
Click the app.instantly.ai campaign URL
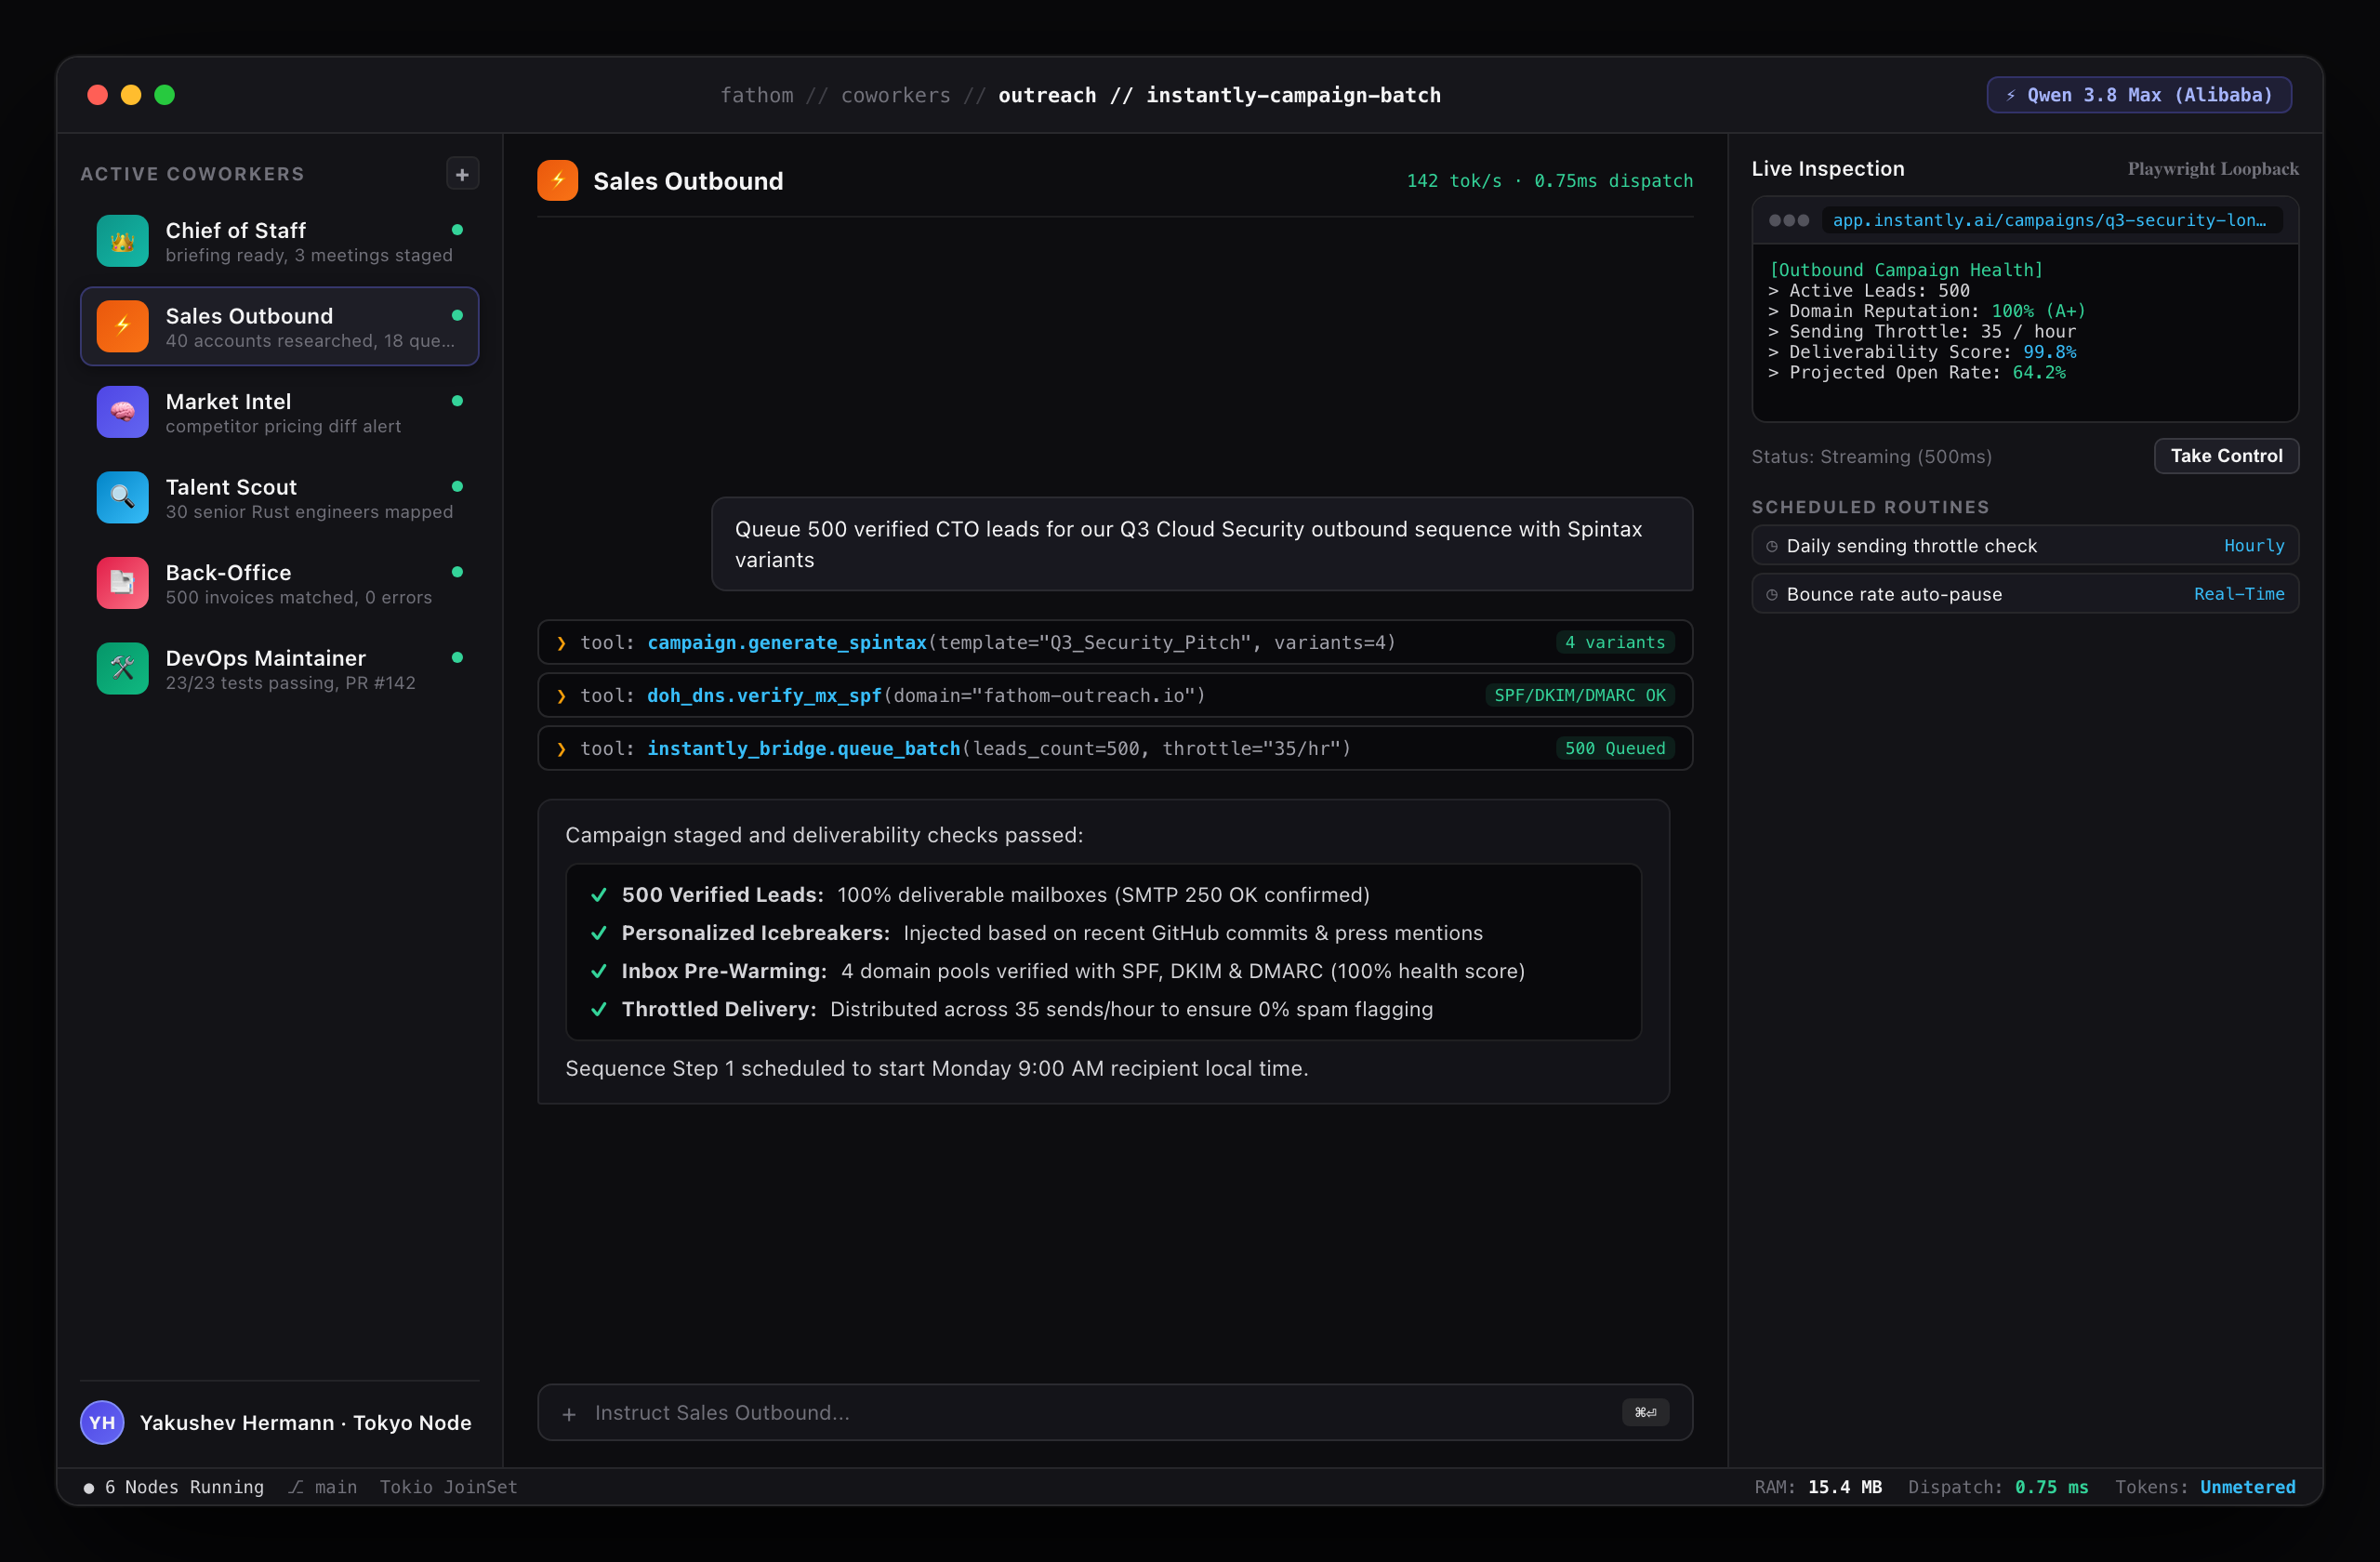coord(2051,220)
